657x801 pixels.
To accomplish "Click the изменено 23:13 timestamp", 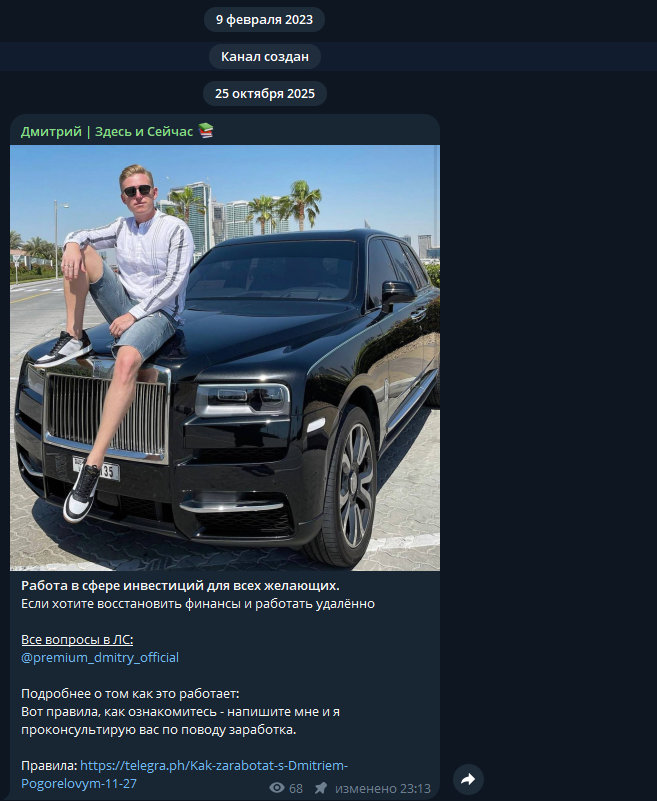I will pos(383,789).
